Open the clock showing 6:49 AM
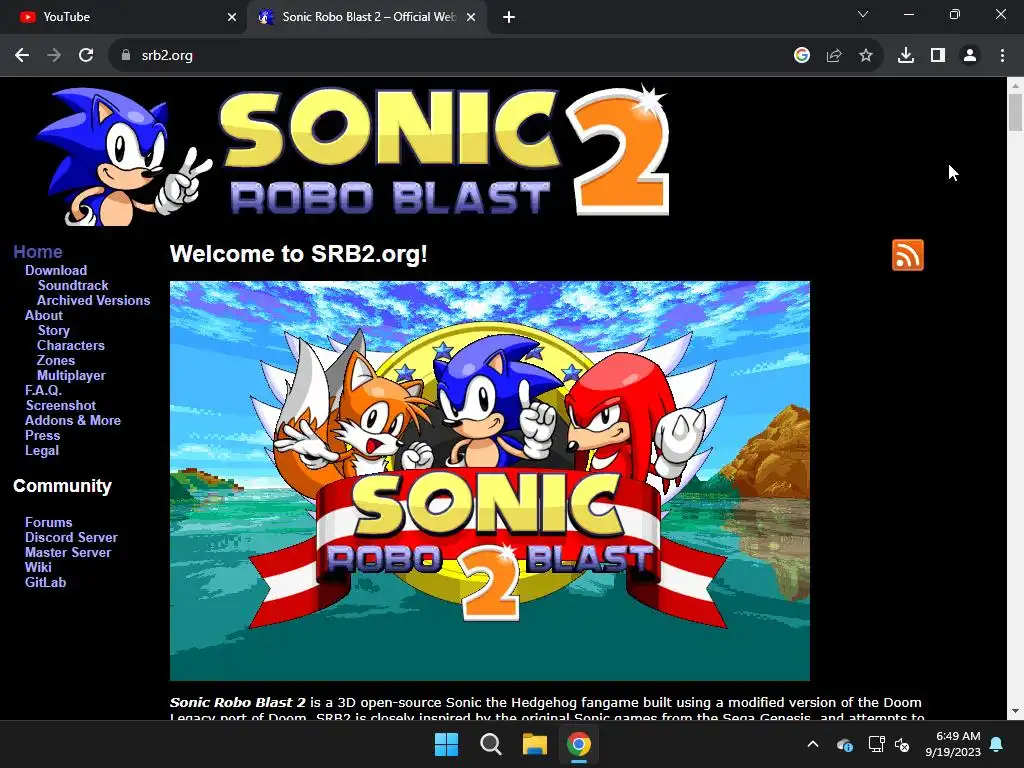 pos(953,744)
